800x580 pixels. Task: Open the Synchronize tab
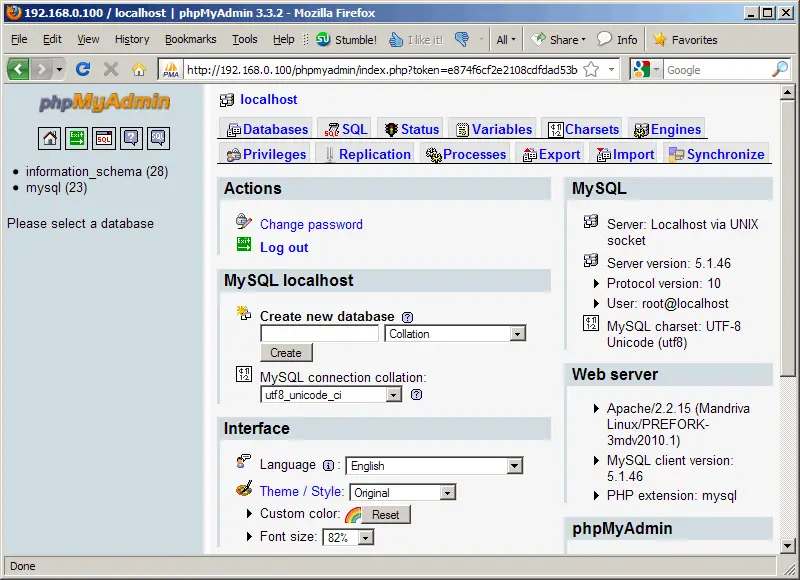717,155
